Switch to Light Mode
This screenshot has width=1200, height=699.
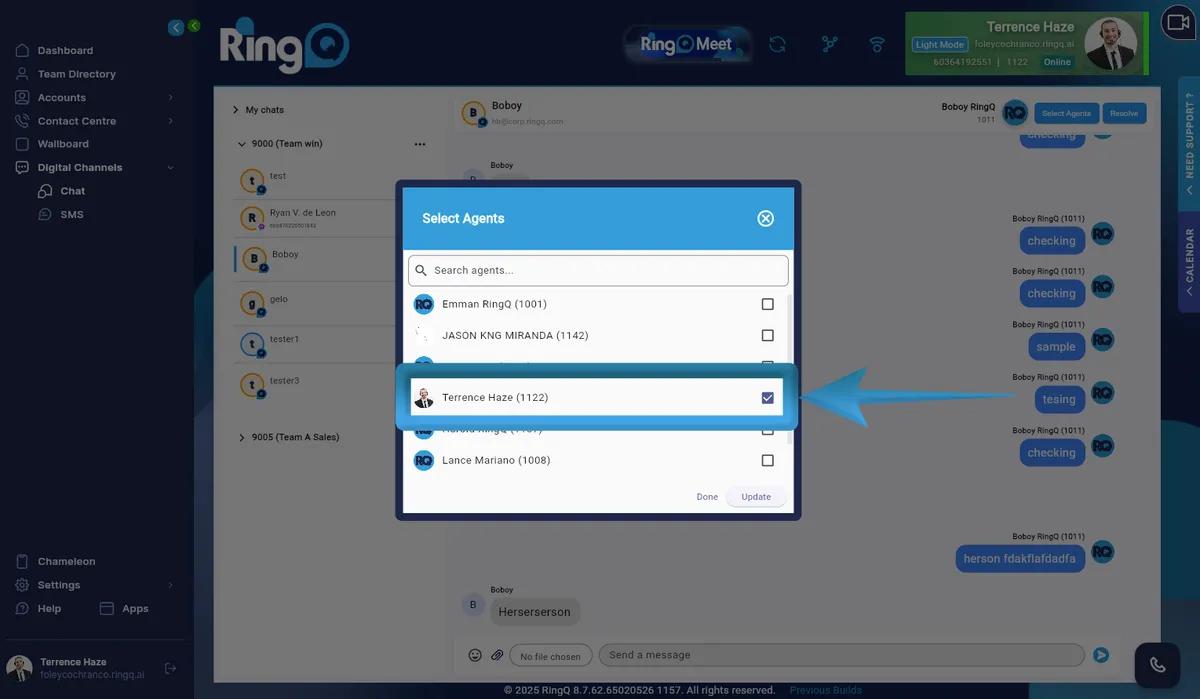[940, 45]
